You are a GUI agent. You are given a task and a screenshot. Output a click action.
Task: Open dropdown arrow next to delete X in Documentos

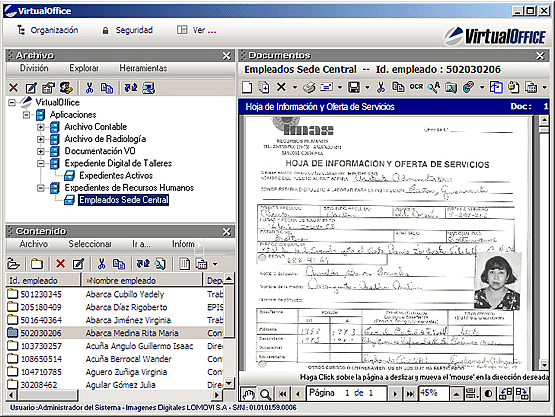294,87
